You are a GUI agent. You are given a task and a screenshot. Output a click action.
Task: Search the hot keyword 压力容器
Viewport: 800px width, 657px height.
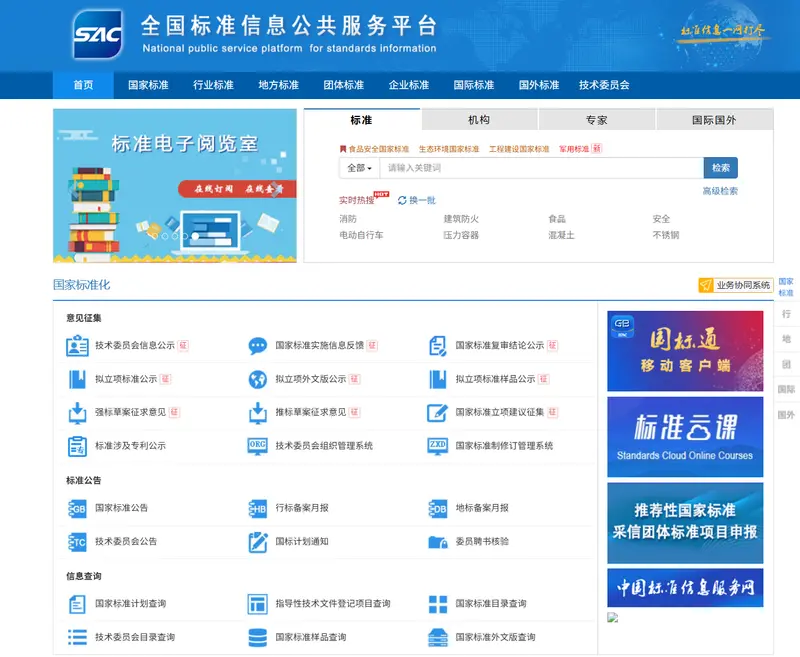461,235
